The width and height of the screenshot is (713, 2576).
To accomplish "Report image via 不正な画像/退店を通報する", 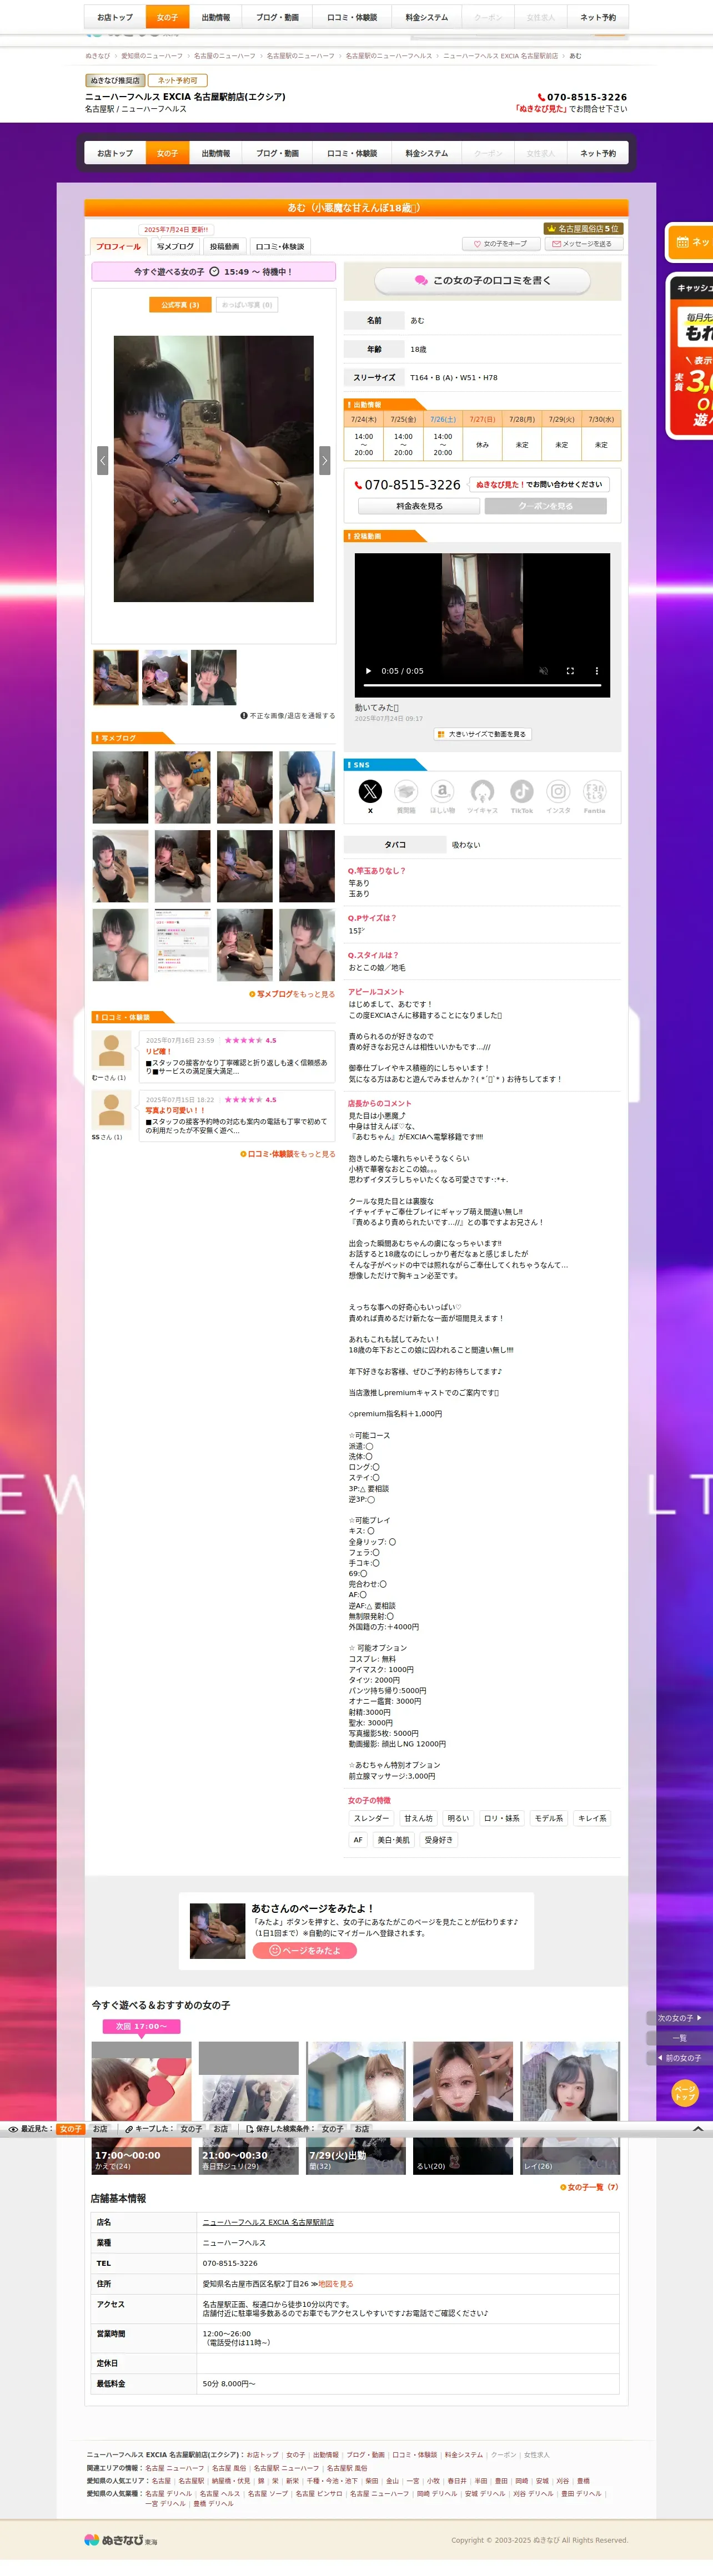I will pos(288,716).
